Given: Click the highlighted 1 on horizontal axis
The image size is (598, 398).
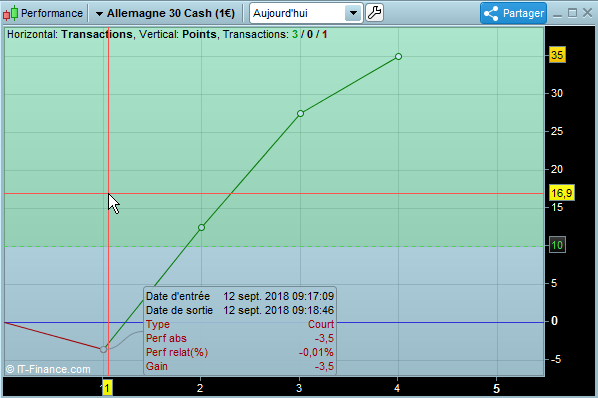Looking at the screenshot, I should click(107, 388).
